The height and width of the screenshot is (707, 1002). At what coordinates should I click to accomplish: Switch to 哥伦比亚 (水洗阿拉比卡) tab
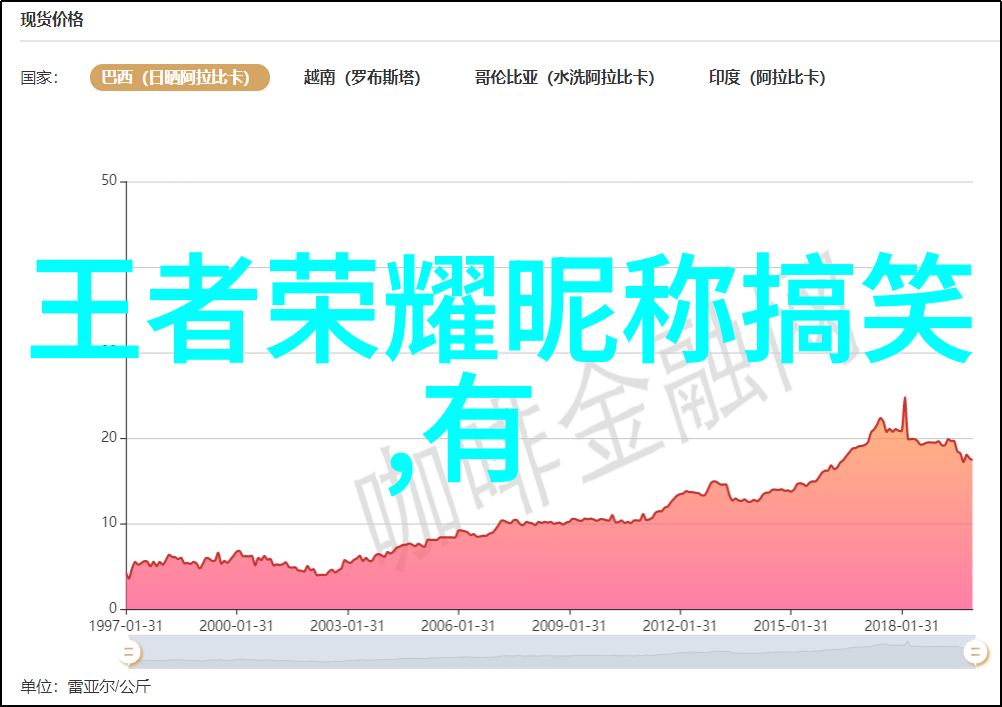[x=564, y=77]
